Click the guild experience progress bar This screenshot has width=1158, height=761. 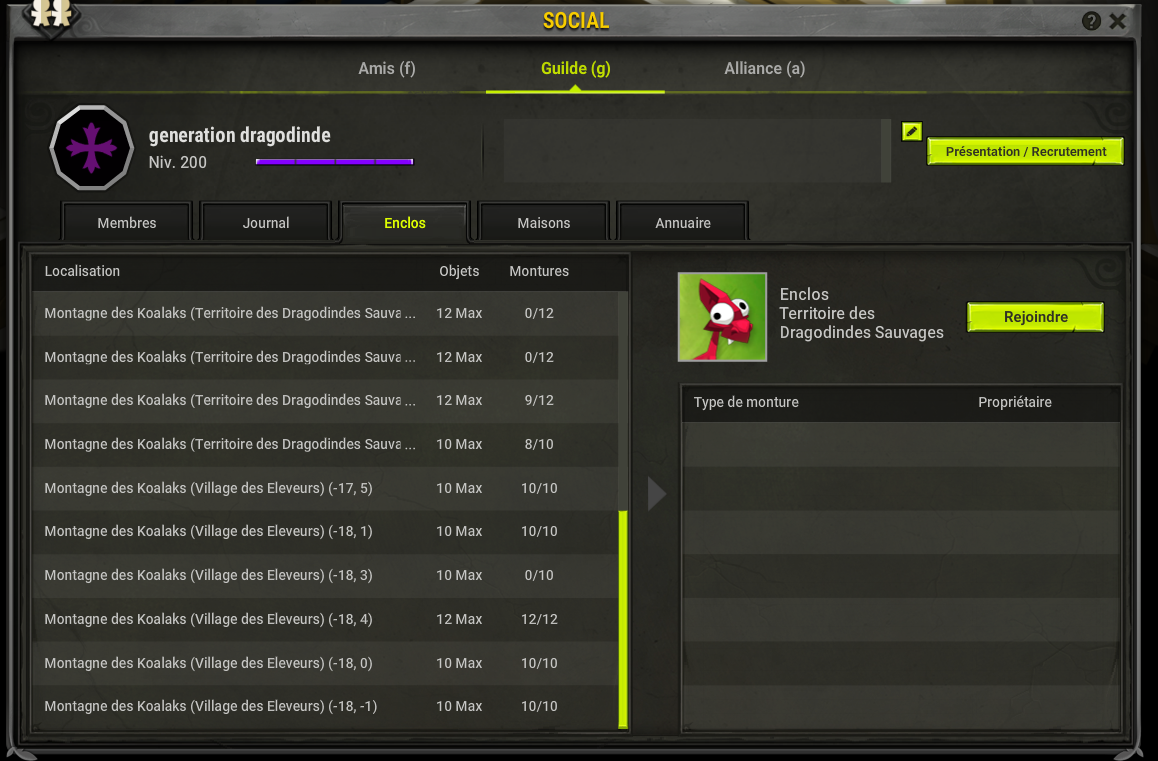click(335, 161)
